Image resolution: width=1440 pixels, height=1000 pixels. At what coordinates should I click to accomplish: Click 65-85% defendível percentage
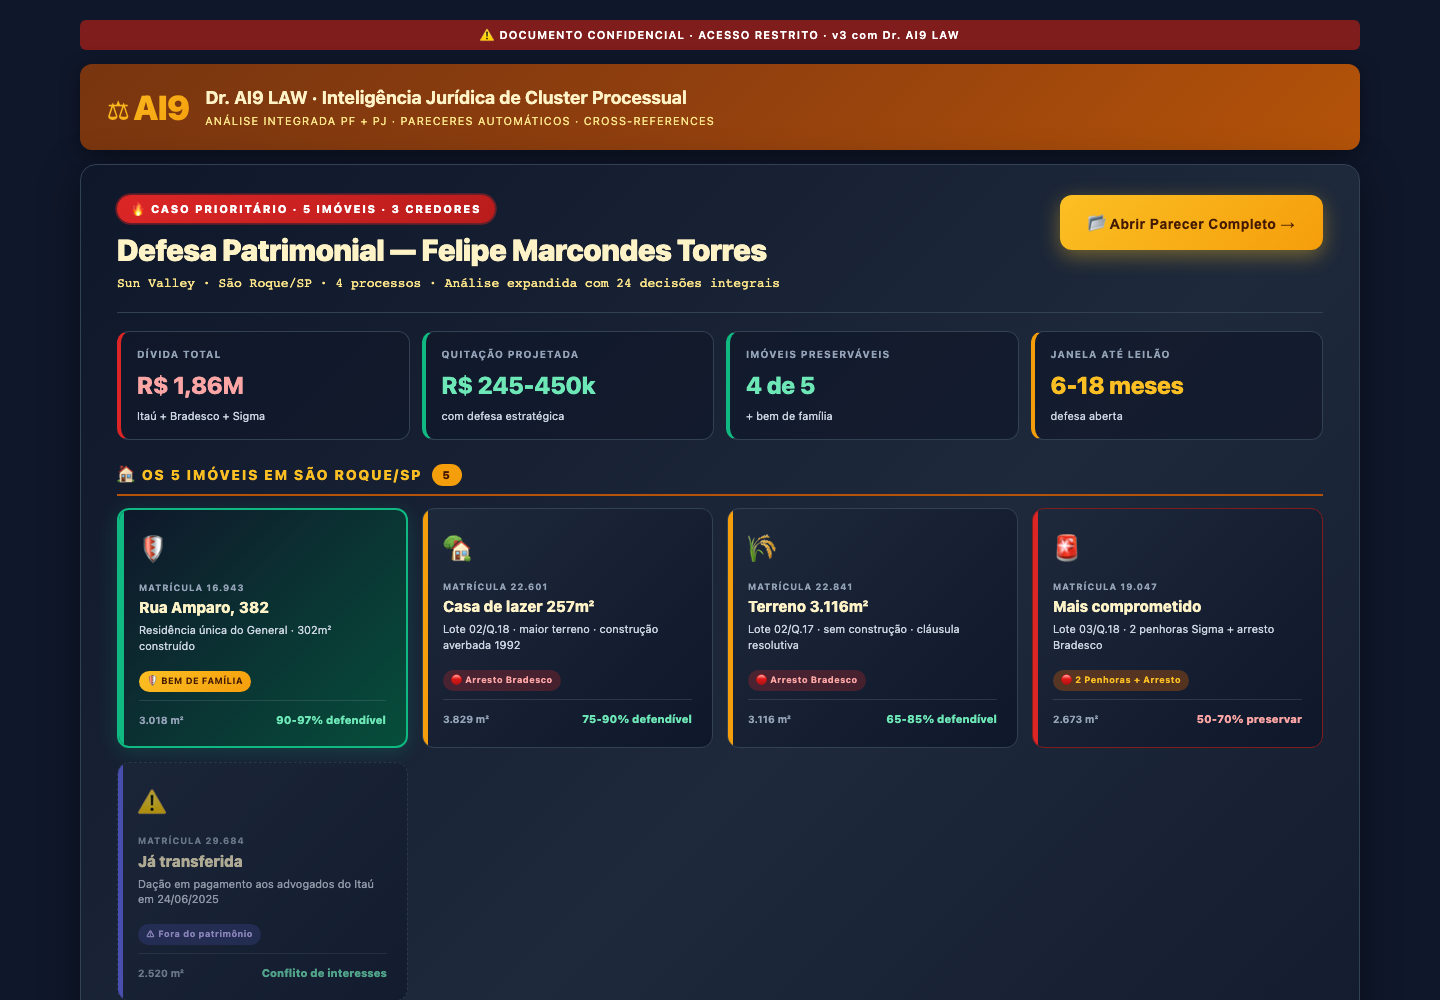(942, 719)
